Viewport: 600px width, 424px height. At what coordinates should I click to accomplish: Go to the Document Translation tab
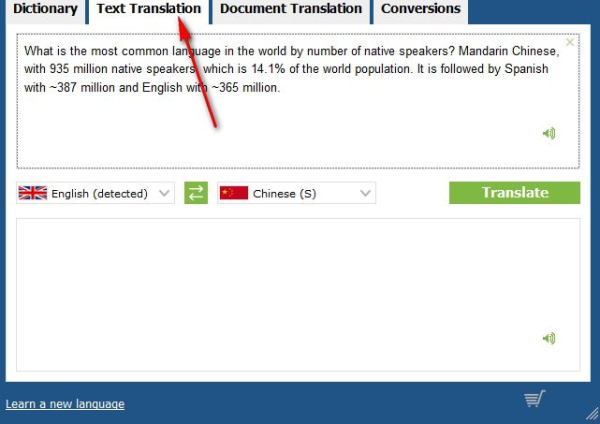pyautogui.click(x=291, y=9)
